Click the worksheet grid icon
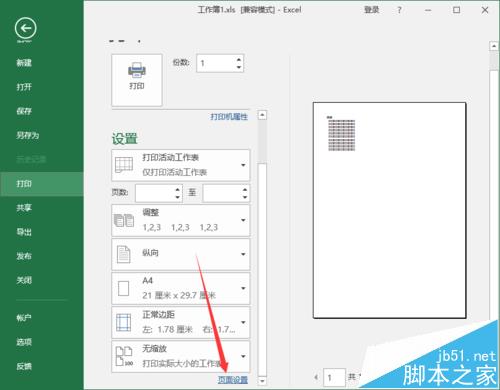Image resolution: width=500 pixels, height=390 pixels. [124, 165]
